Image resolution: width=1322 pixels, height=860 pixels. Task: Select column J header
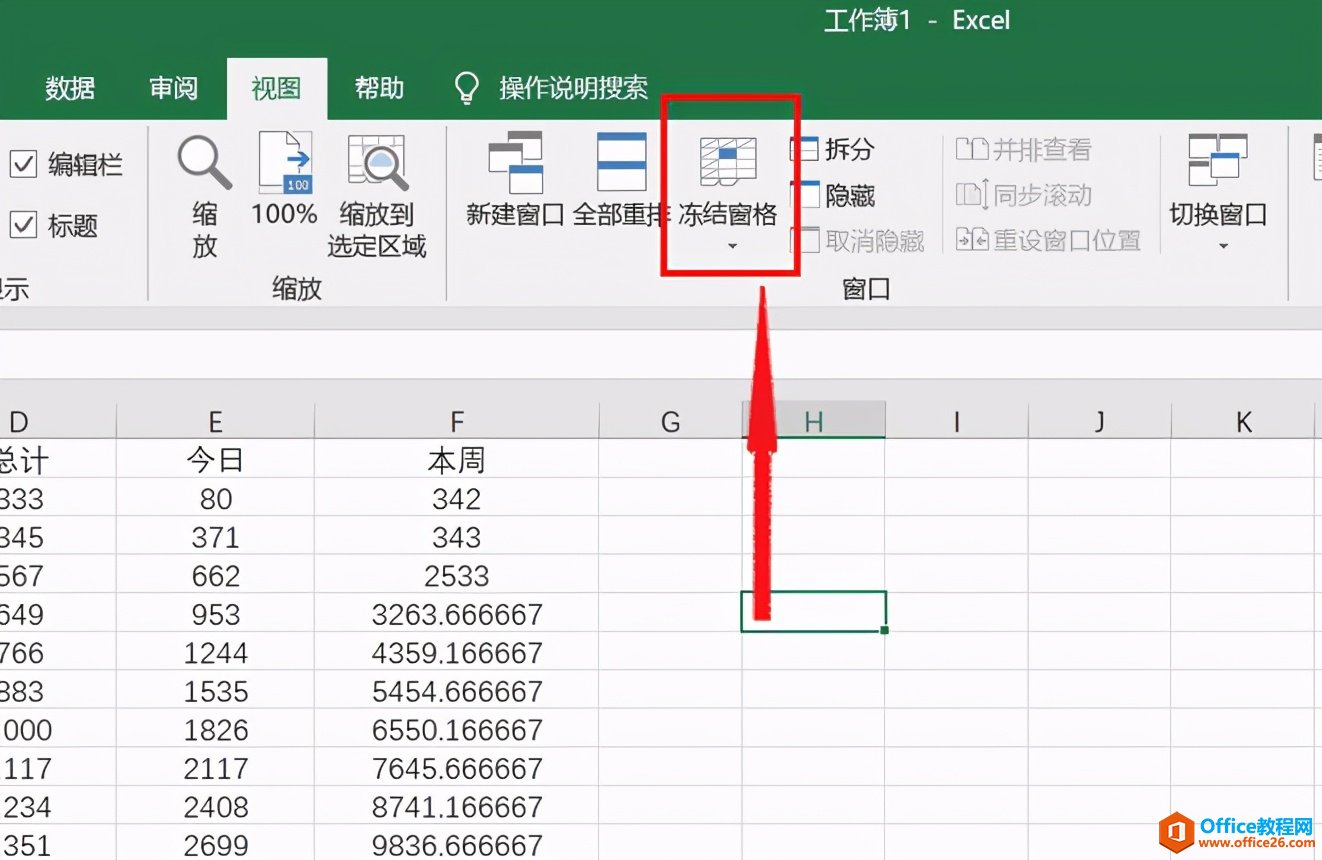pos(1099,421)
